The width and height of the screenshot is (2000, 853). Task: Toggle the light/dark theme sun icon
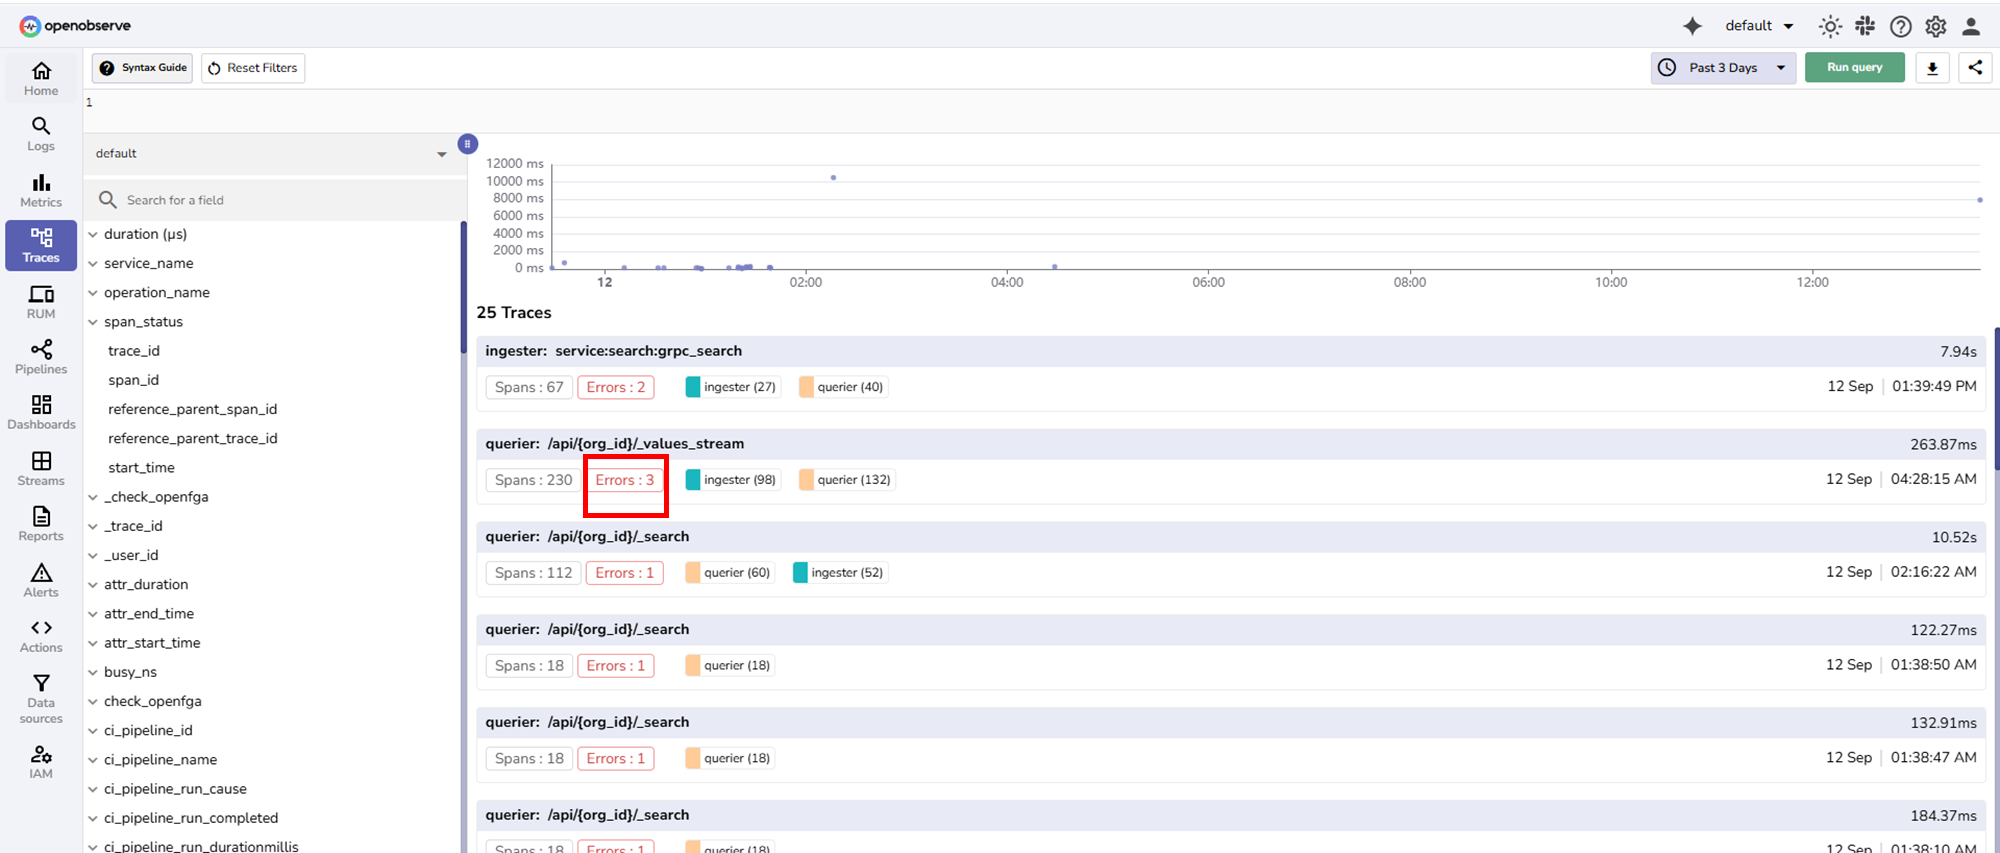(1829, 26)
